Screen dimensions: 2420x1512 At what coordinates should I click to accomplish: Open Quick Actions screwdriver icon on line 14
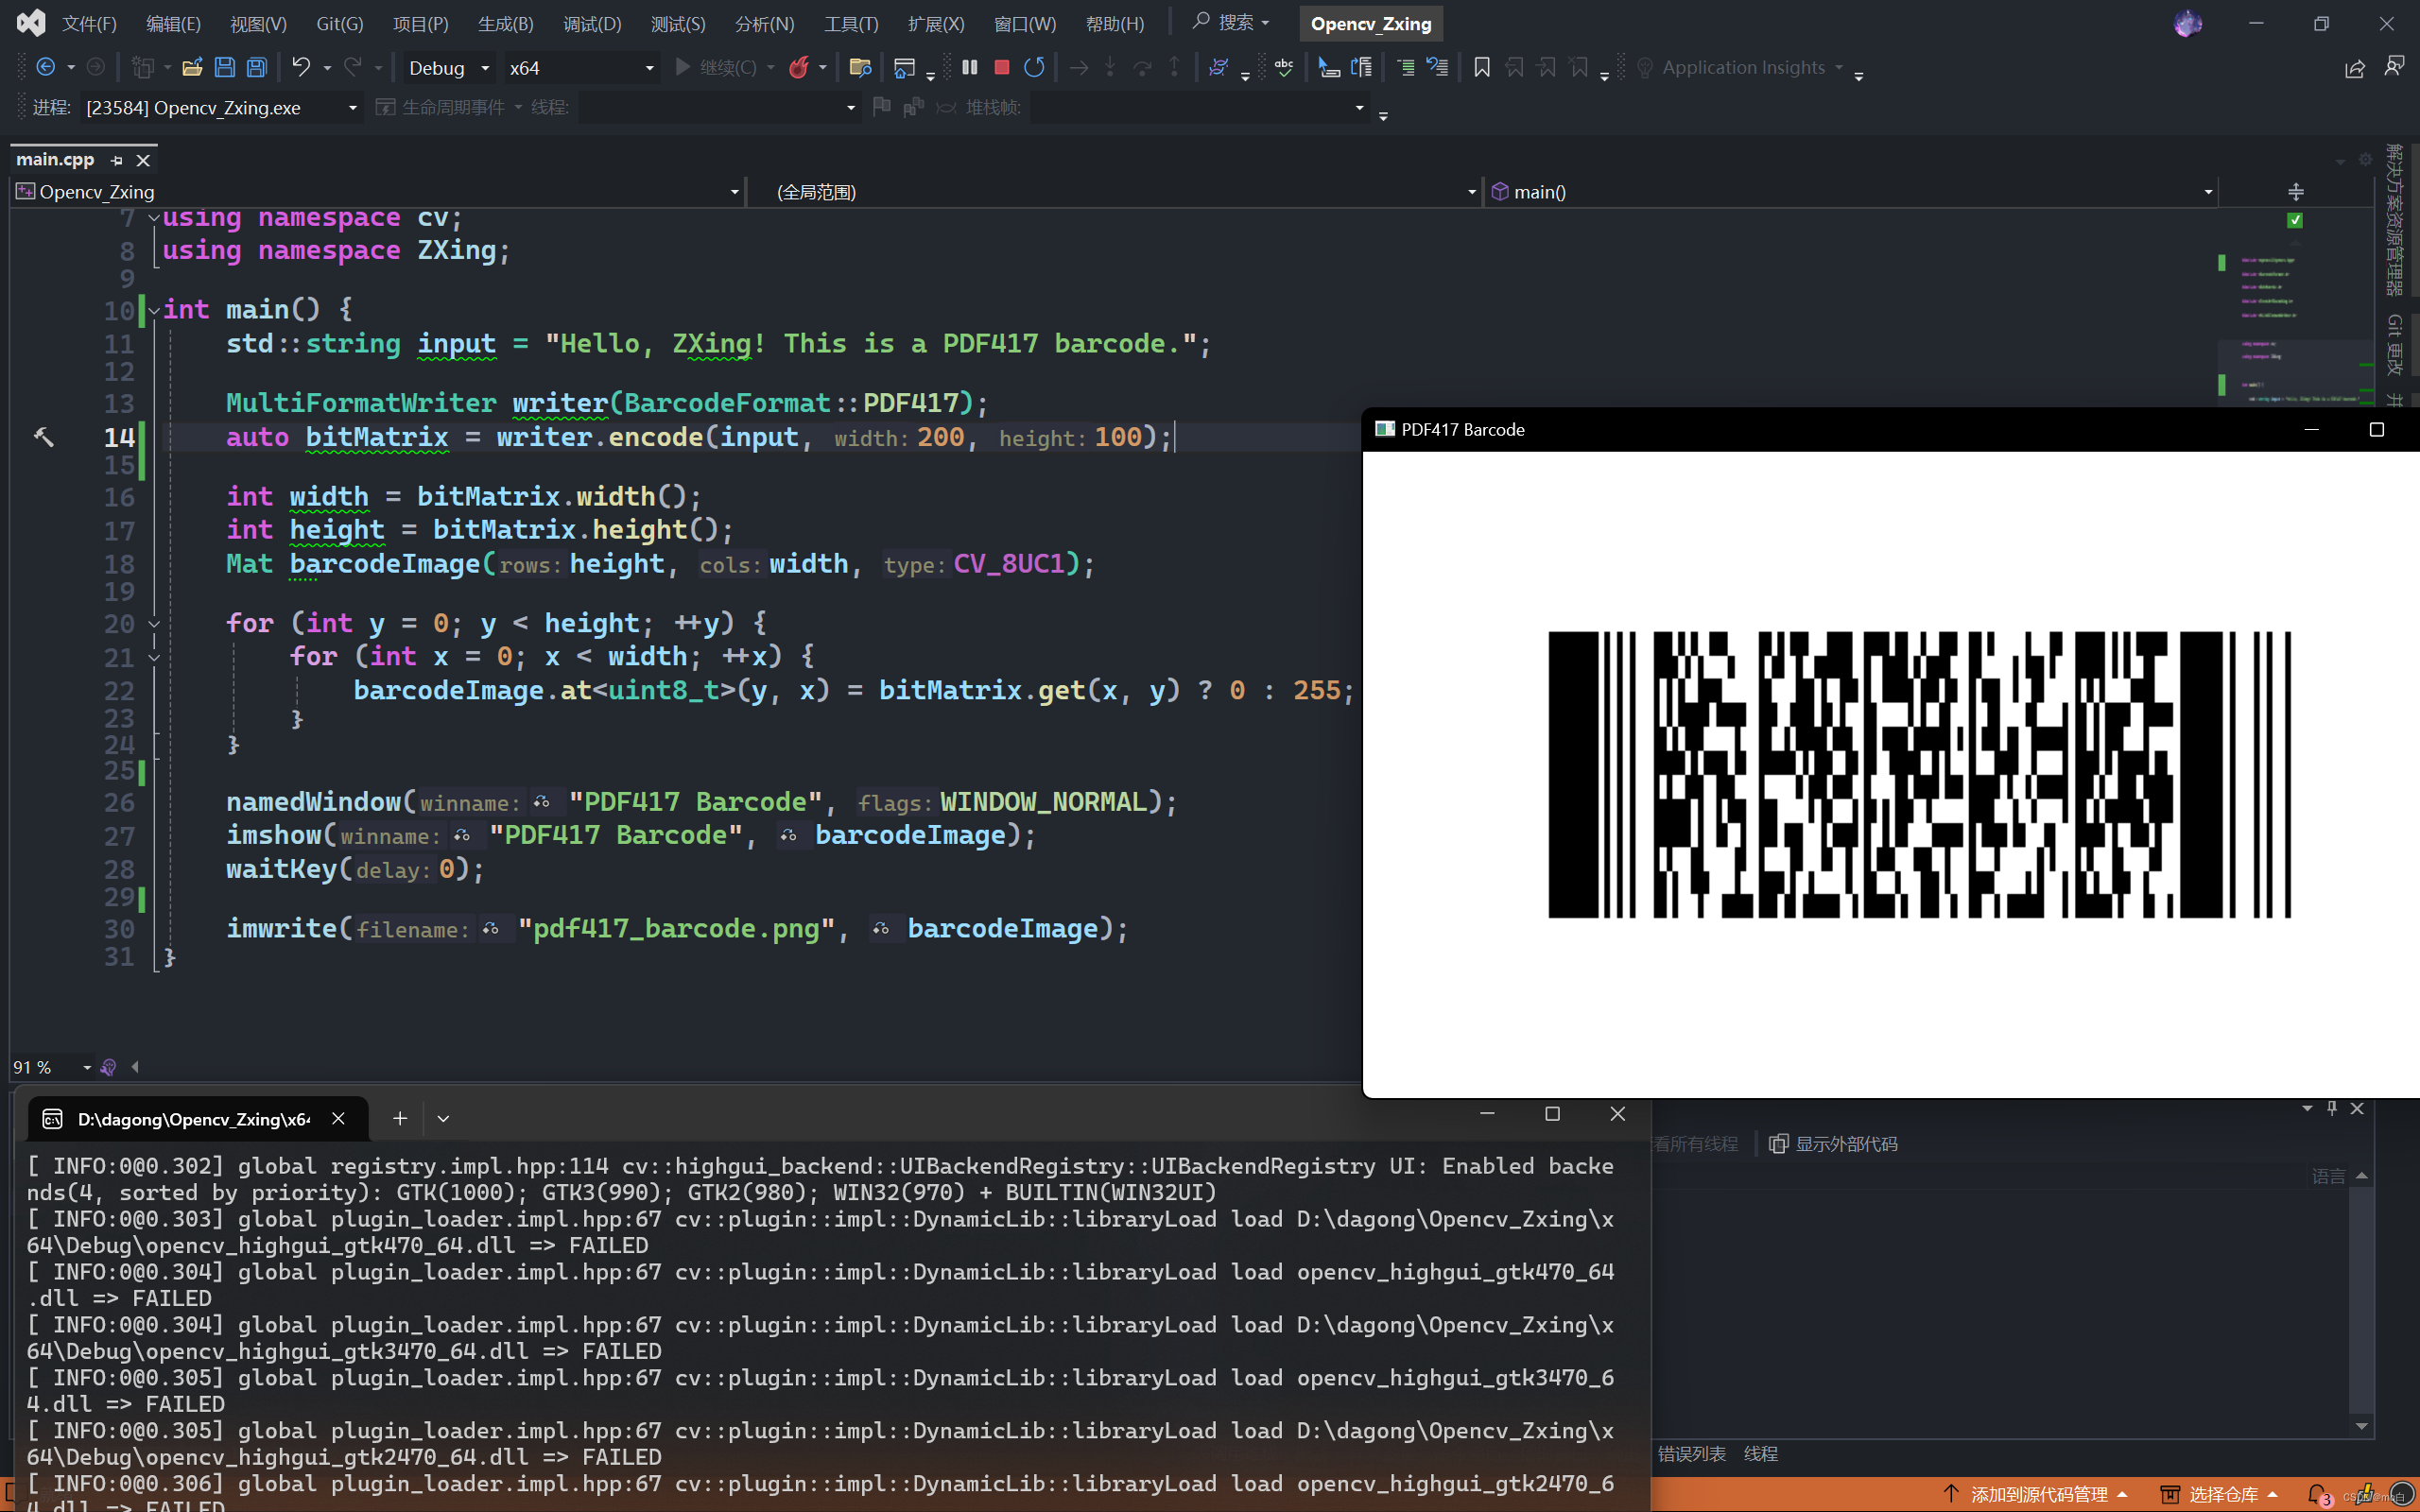tap(44, 437)
